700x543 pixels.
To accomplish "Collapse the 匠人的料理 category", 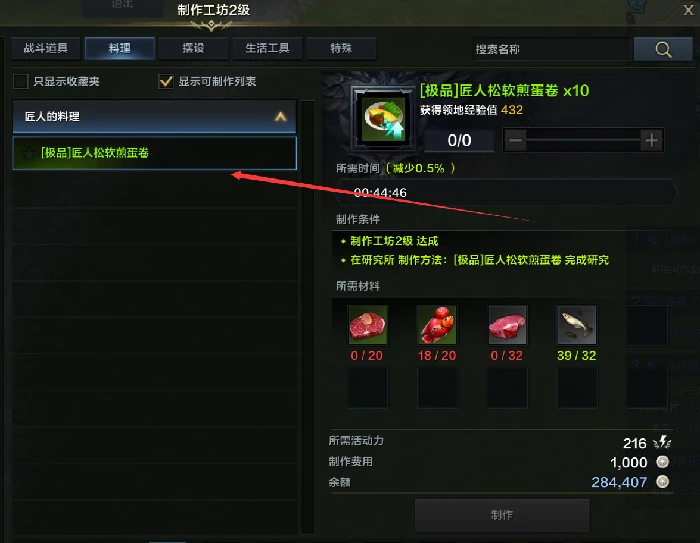I will coord(280,117).
